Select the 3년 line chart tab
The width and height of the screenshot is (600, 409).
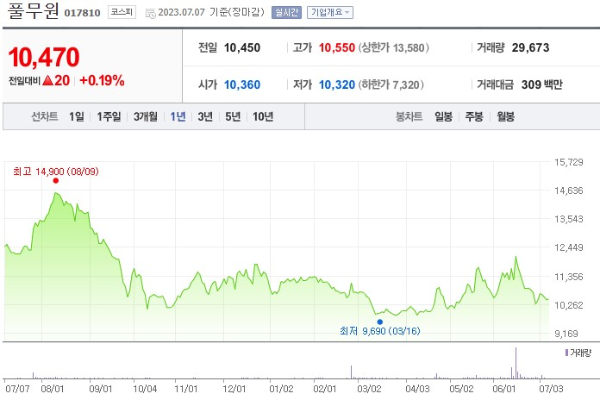[x=205, y=116]
